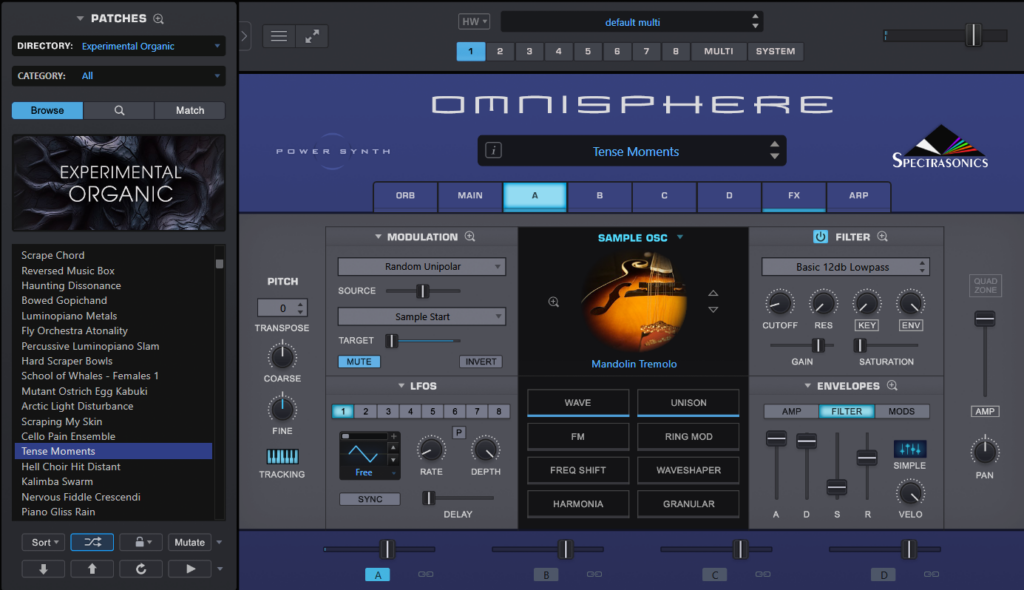Open the Simple envelope display icon
The height and width of the screenshot is (590, 1024).
[909, 449]
